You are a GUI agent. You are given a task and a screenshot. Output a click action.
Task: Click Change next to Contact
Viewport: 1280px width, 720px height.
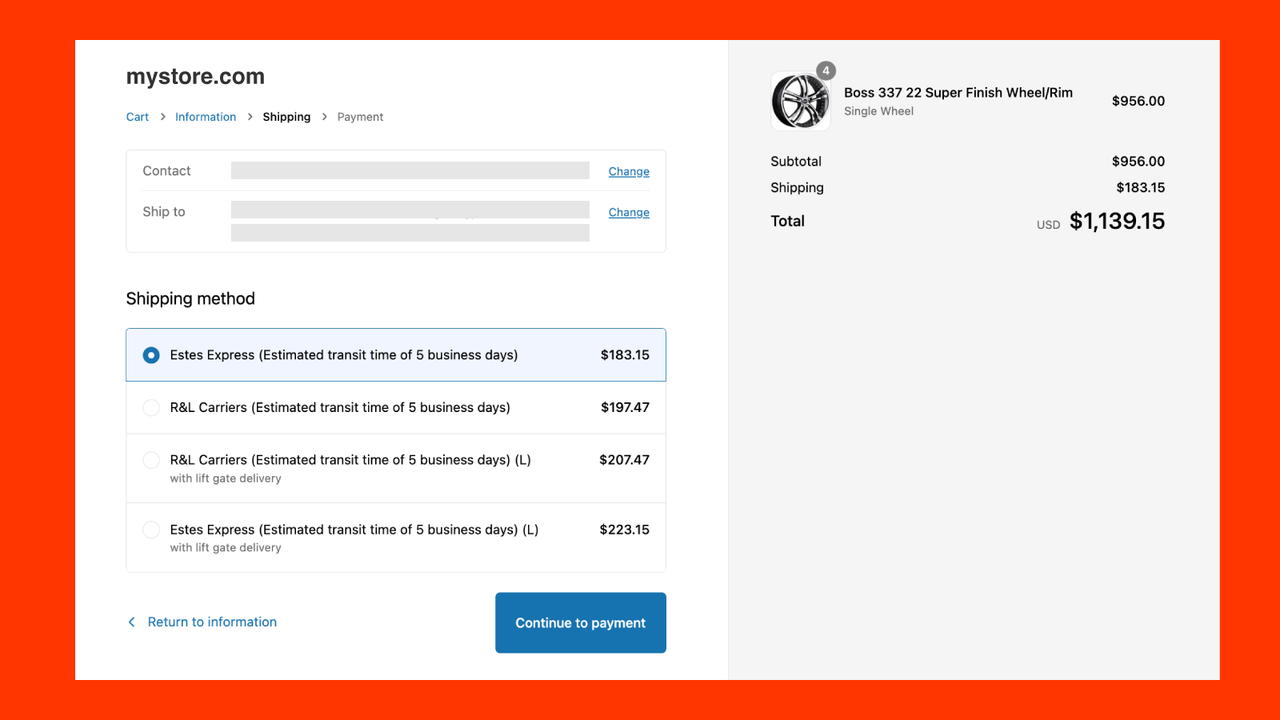(629, 171)
